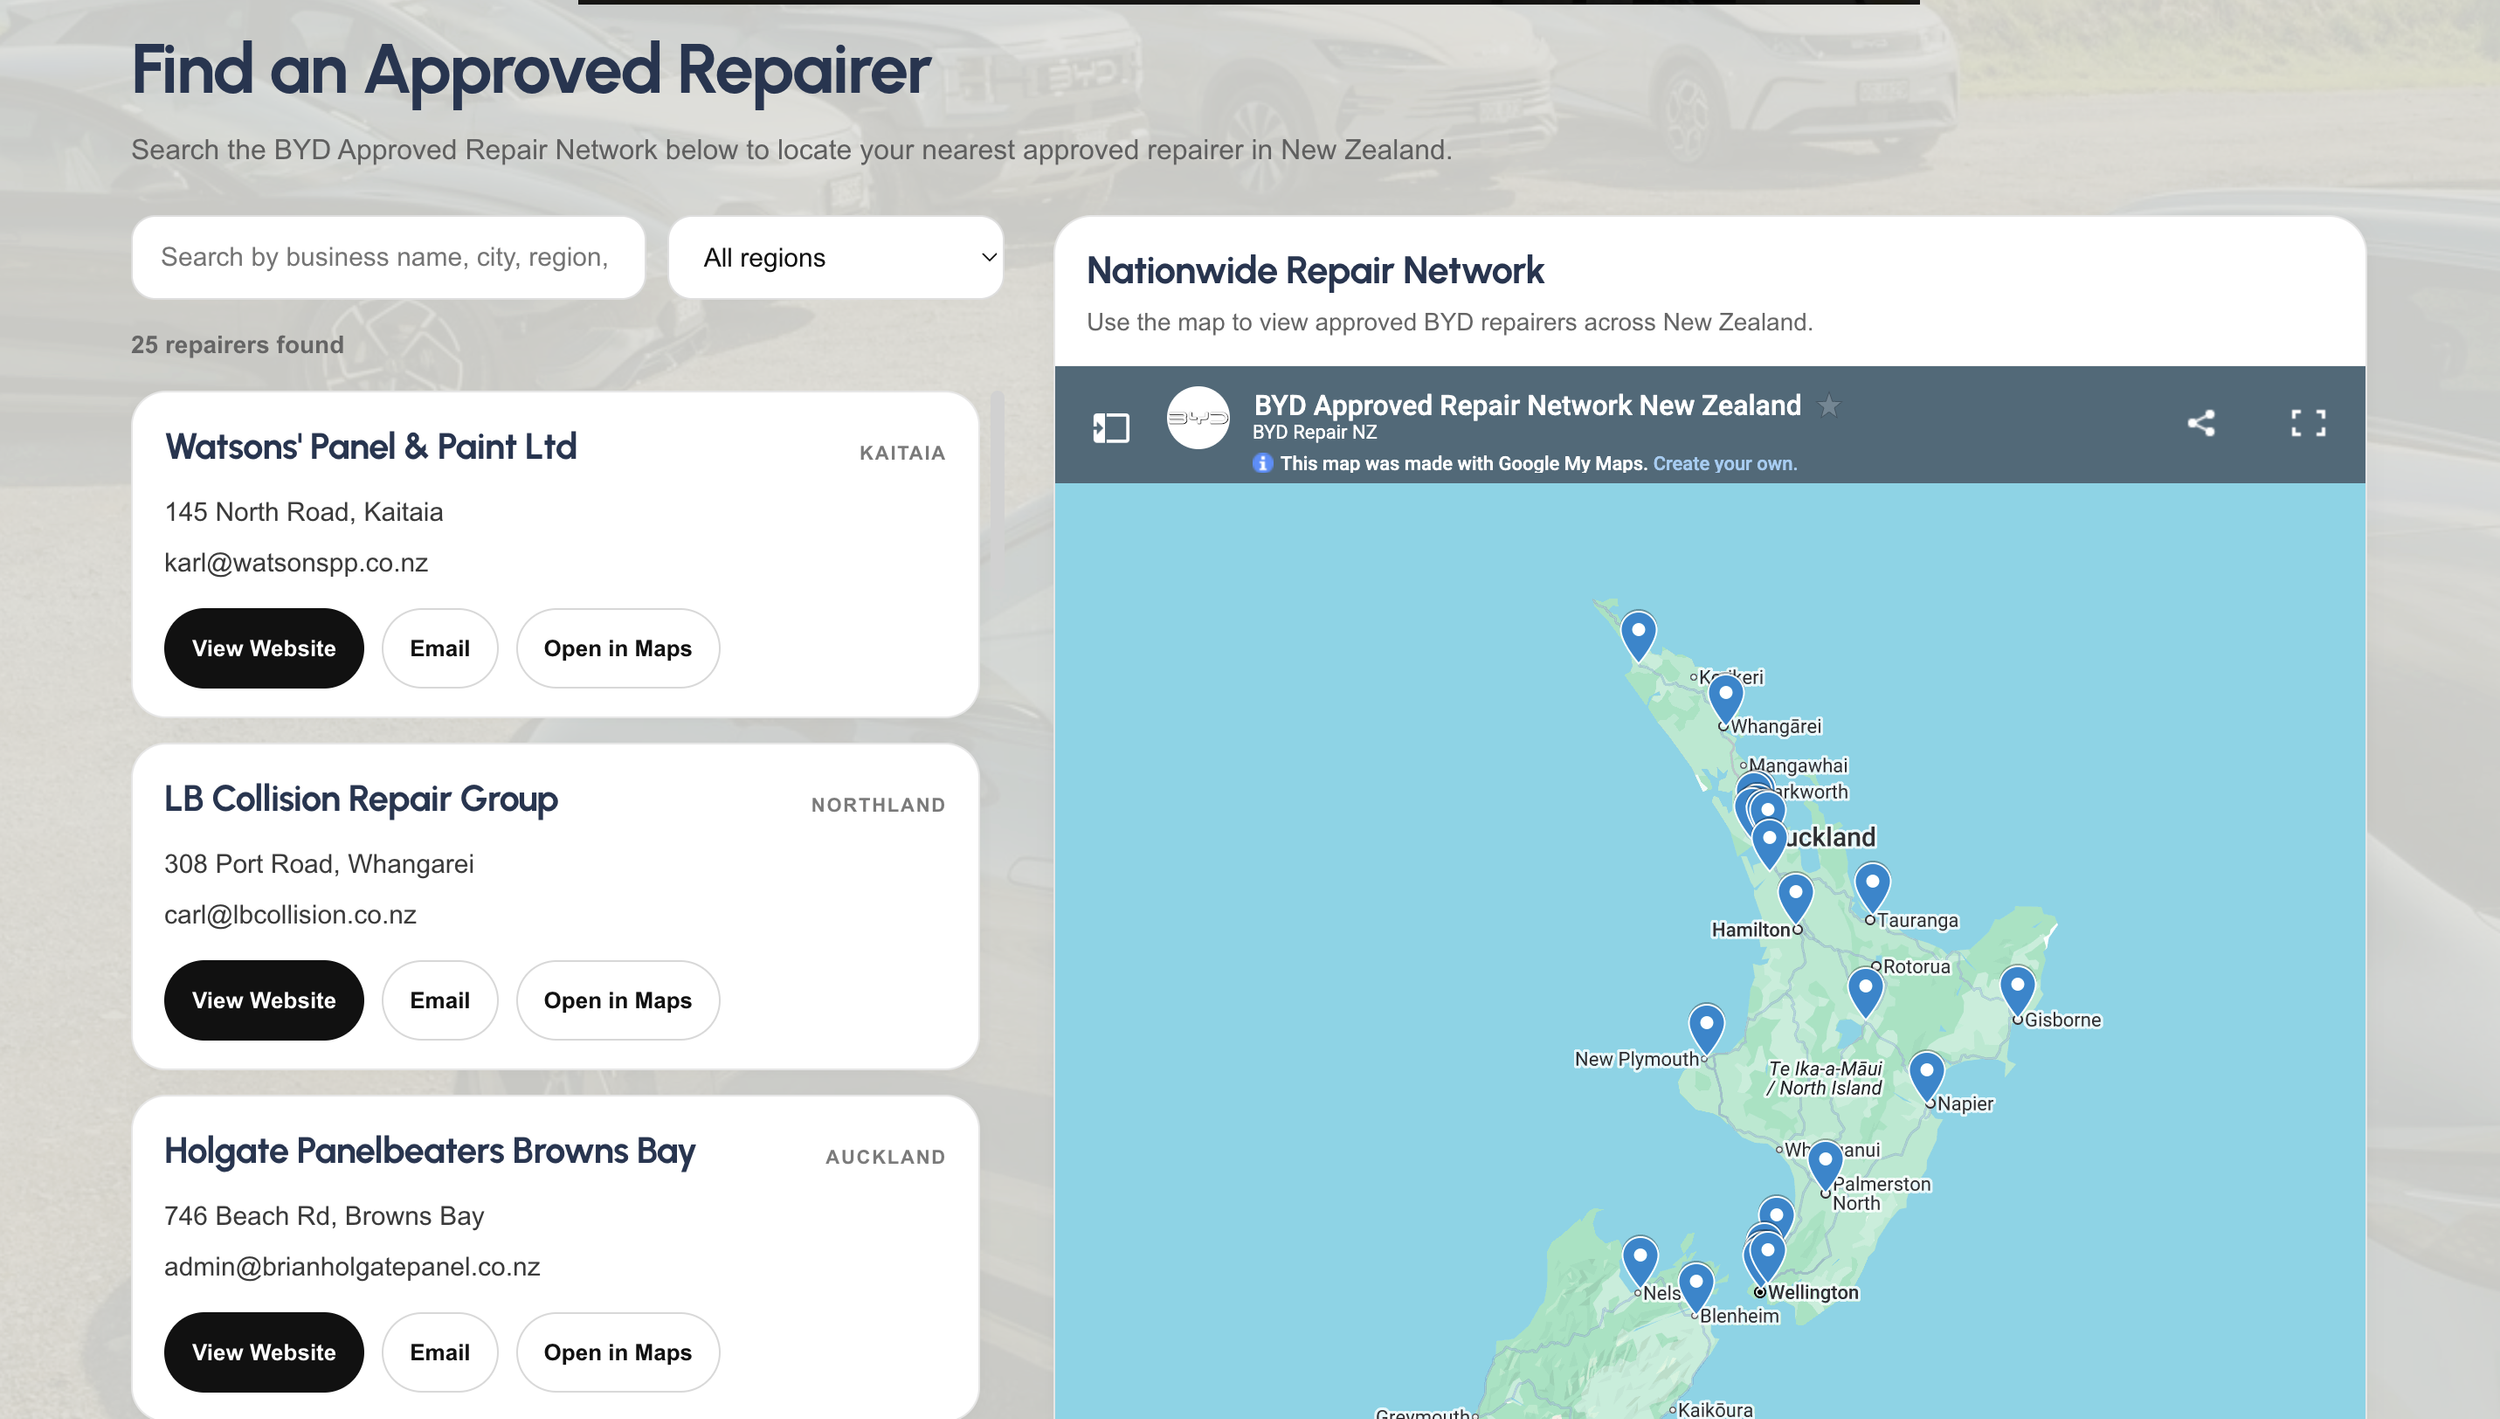Open Holgate Panelbeaters Browns Bay in Maps
This screenshot has width=2500, height=1419.
coord(618,1352)
